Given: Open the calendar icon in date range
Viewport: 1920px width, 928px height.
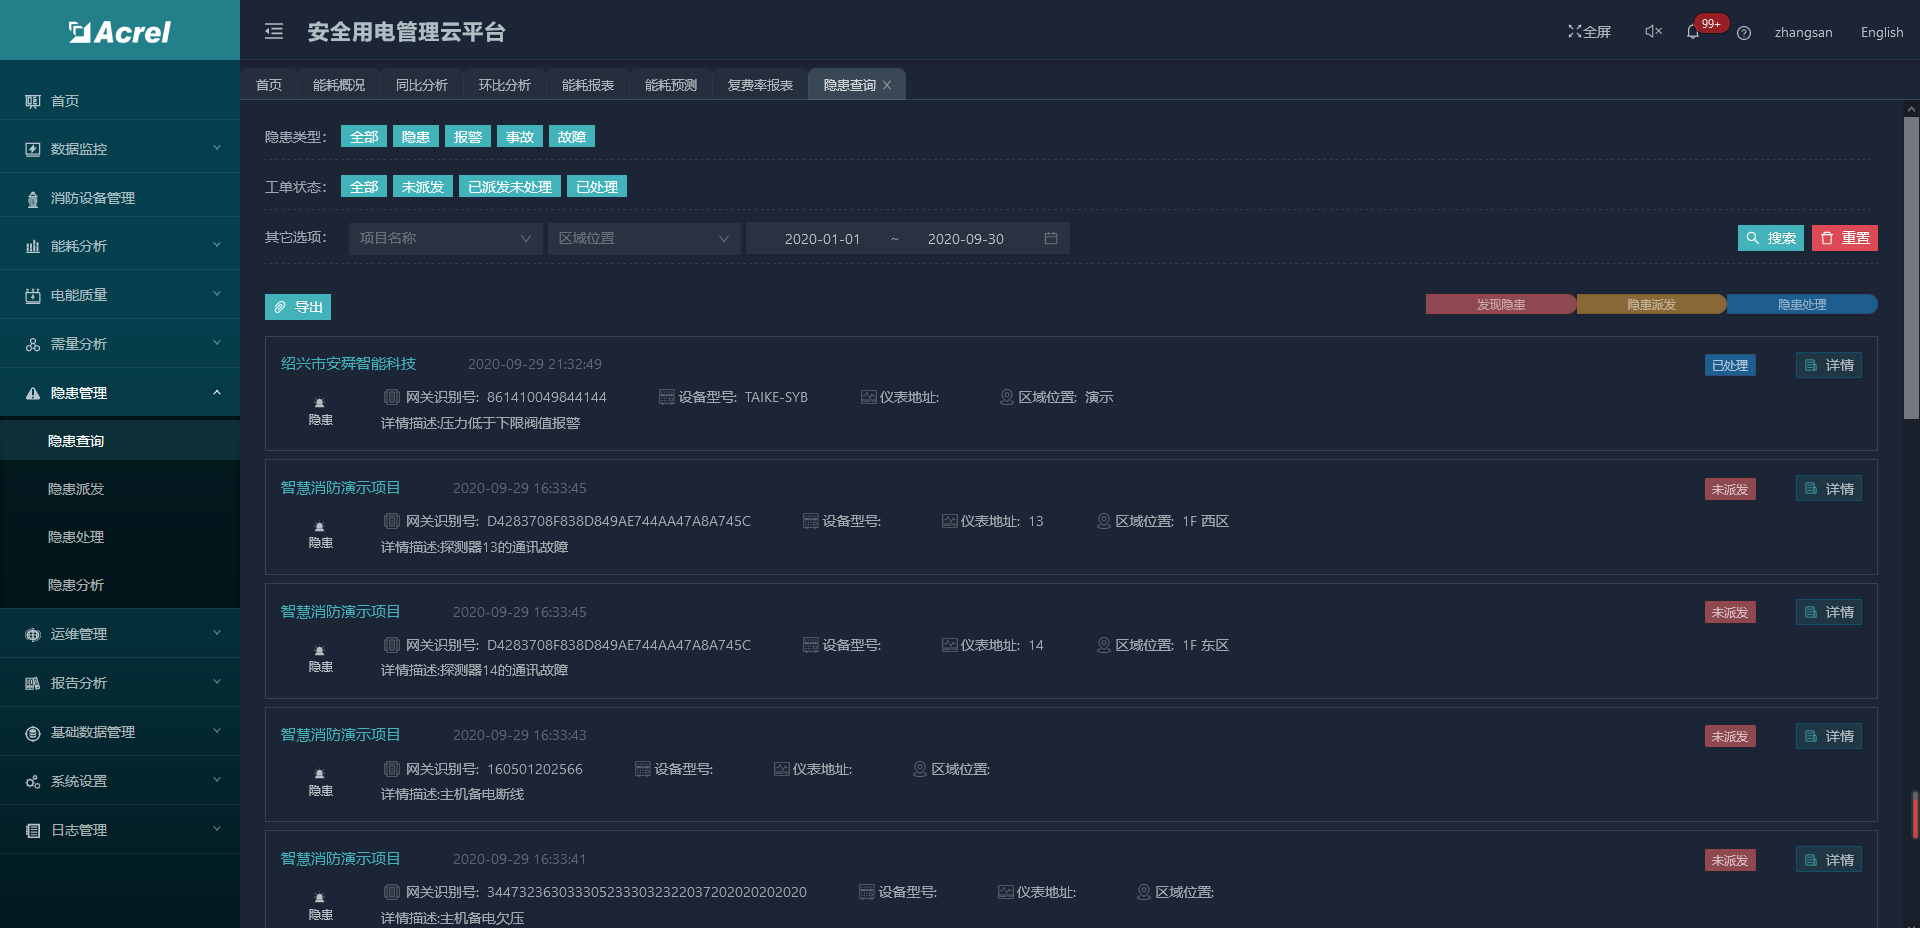Looking at the screenshot, I should pos(1051,238).
